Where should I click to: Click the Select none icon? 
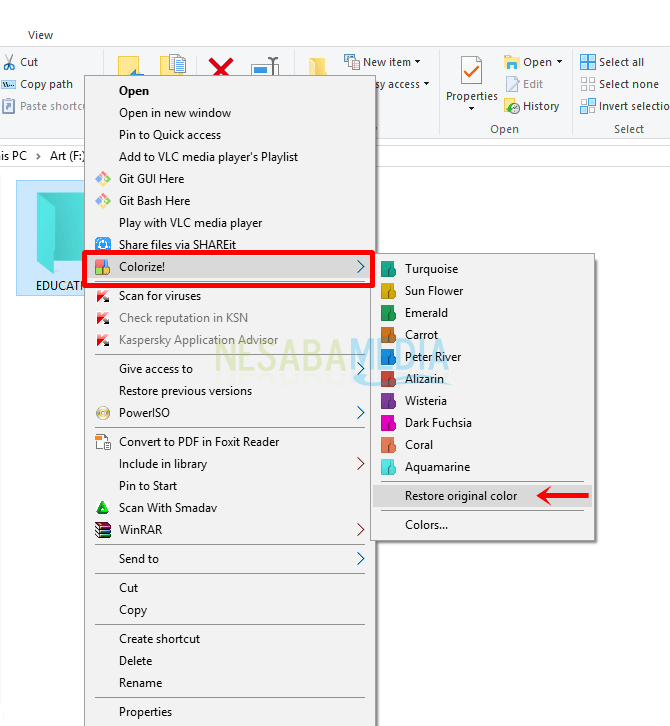click(588, 84)
